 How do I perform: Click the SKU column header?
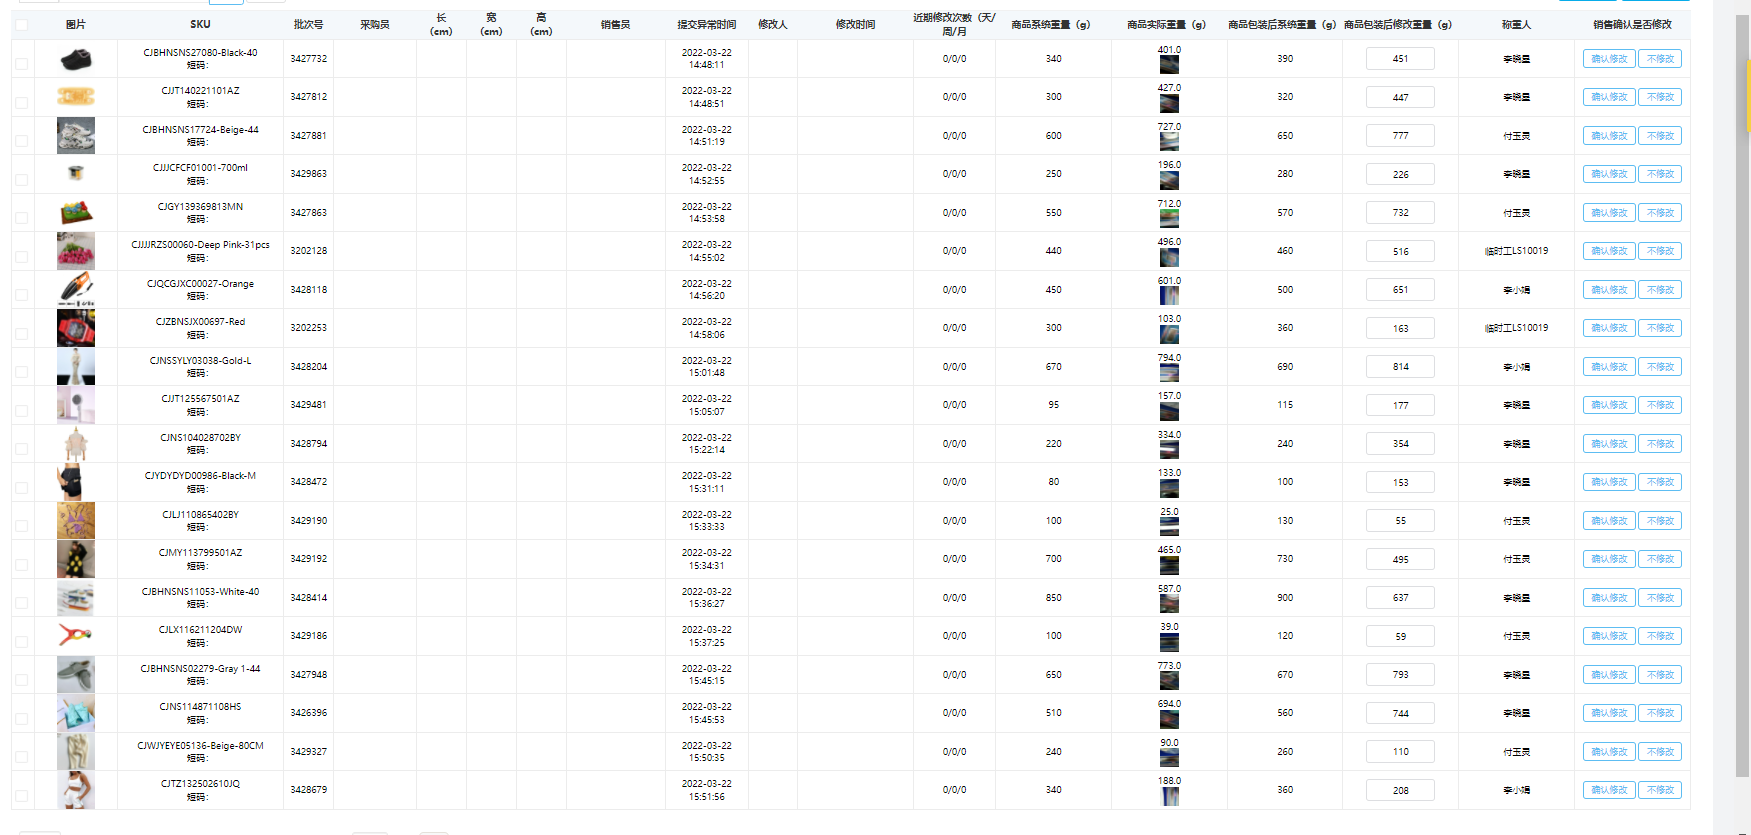[x=200, y=24]
